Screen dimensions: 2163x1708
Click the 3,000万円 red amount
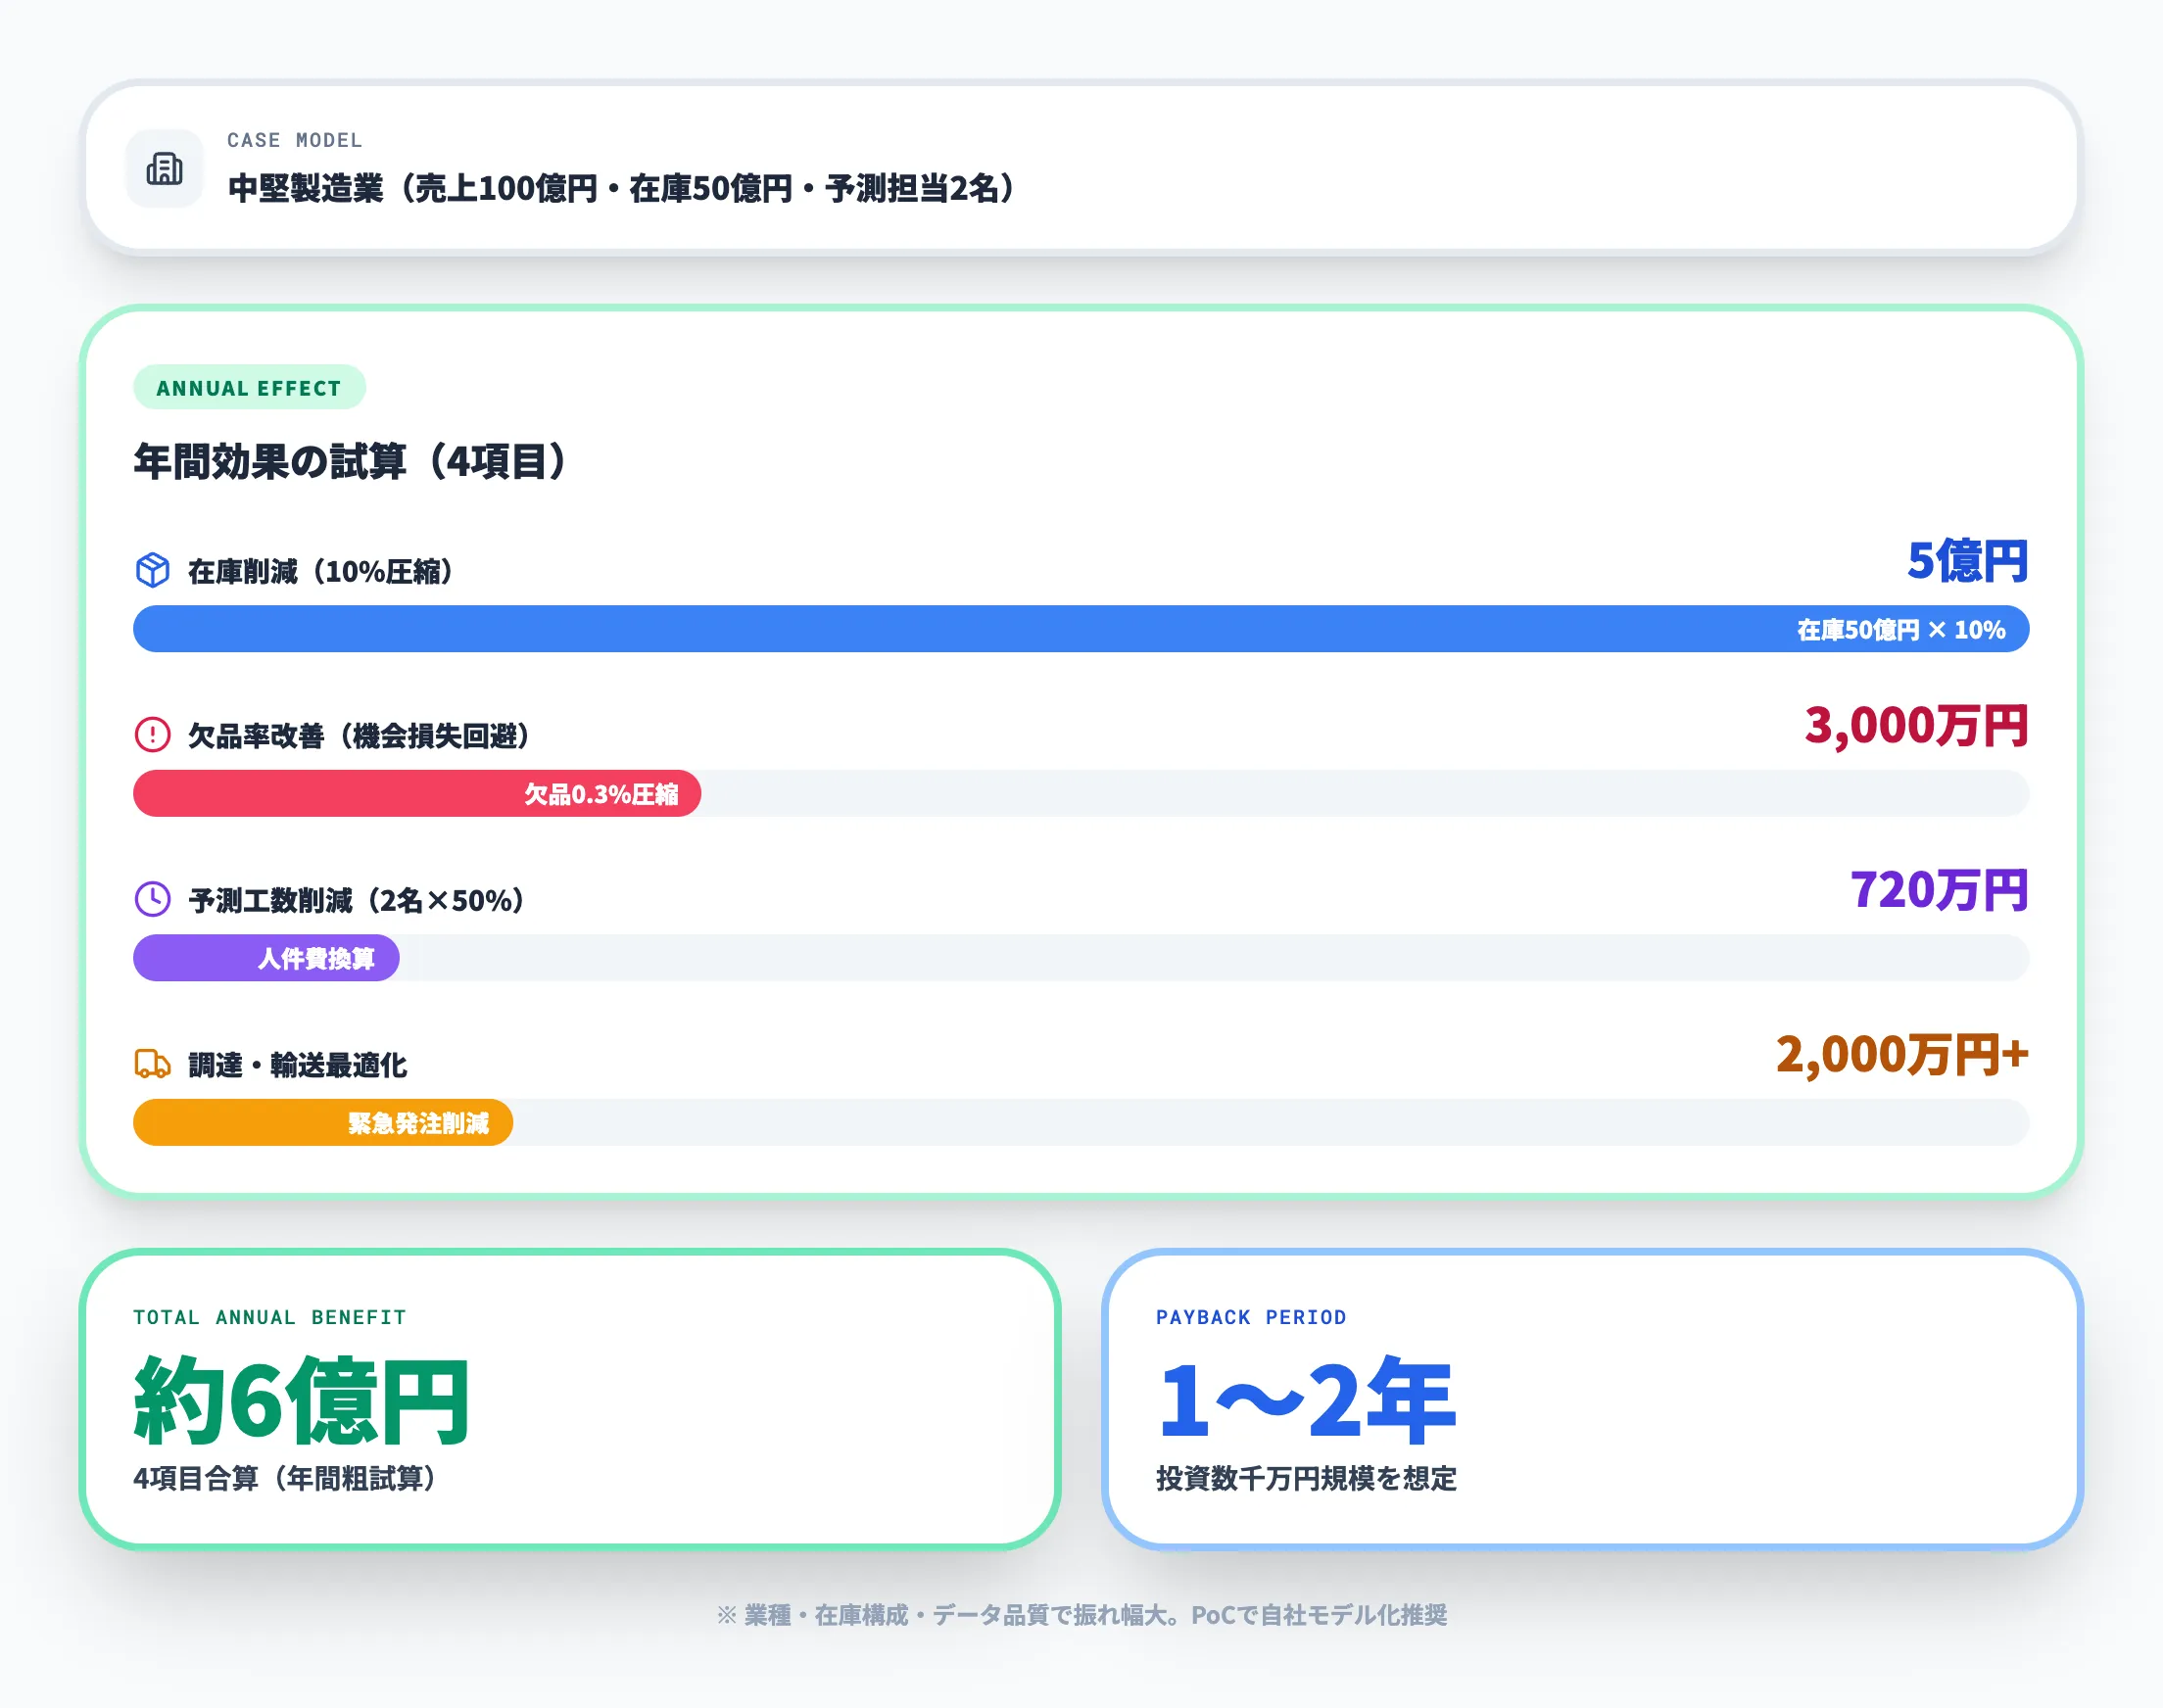point(1917,728)
